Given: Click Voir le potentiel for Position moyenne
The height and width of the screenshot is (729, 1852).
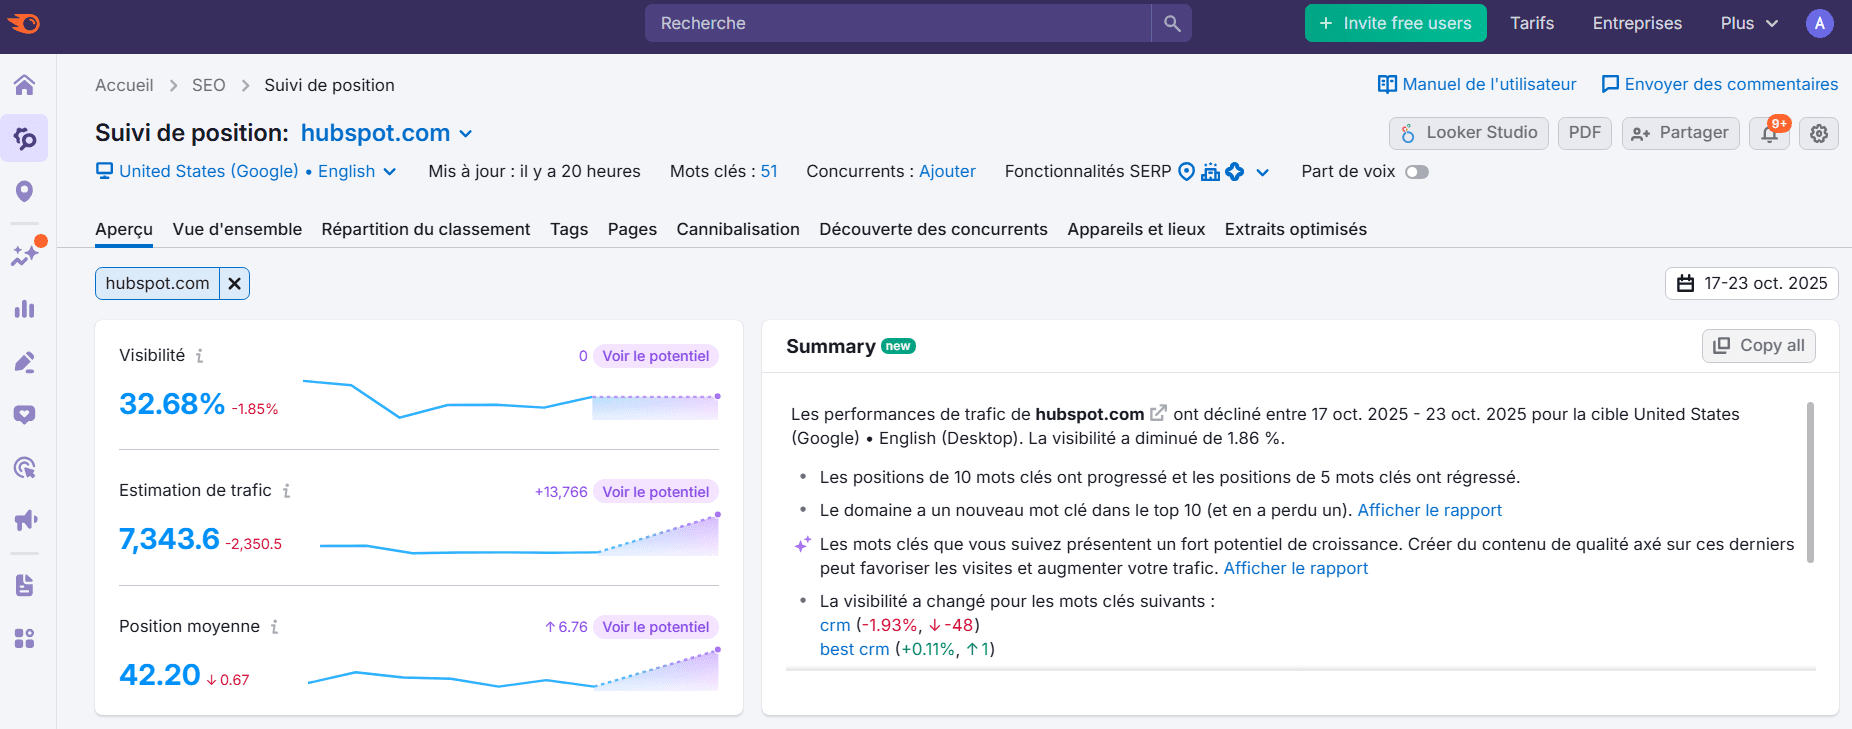Looking at the screenshot, I should (x=656, y=627).
